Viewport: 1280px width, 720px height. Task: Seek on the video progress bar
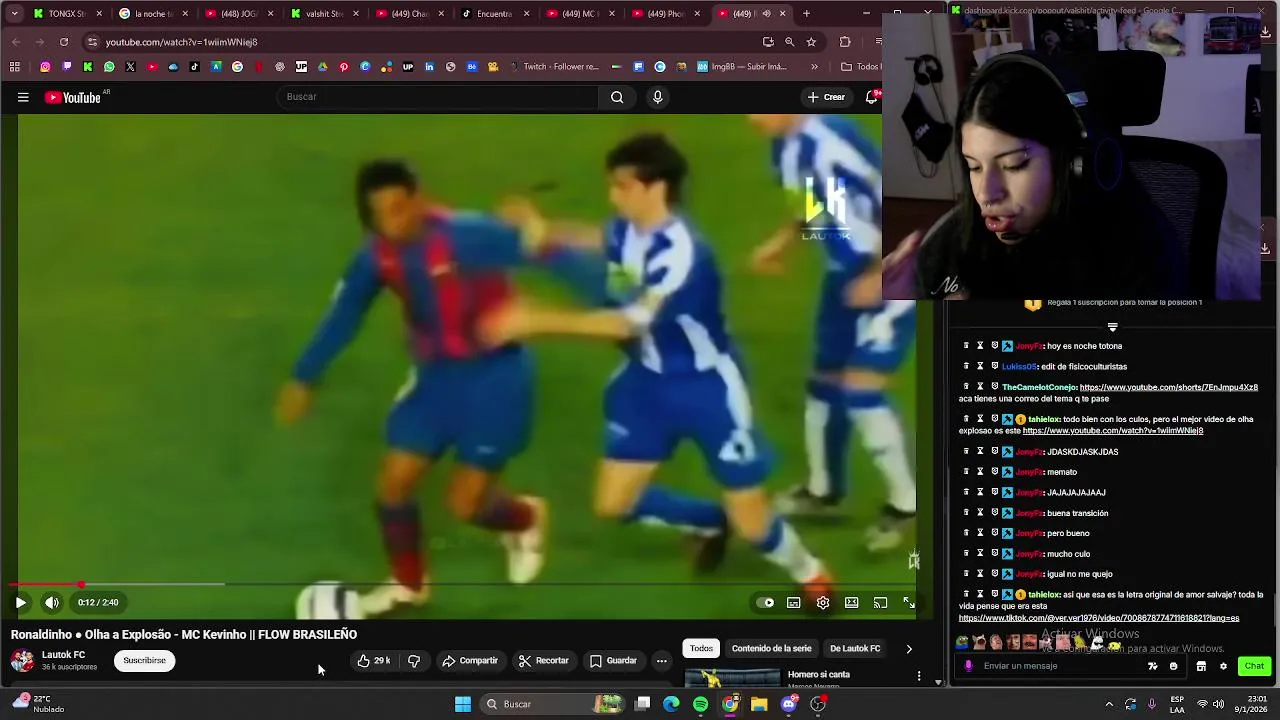(460, 584)
